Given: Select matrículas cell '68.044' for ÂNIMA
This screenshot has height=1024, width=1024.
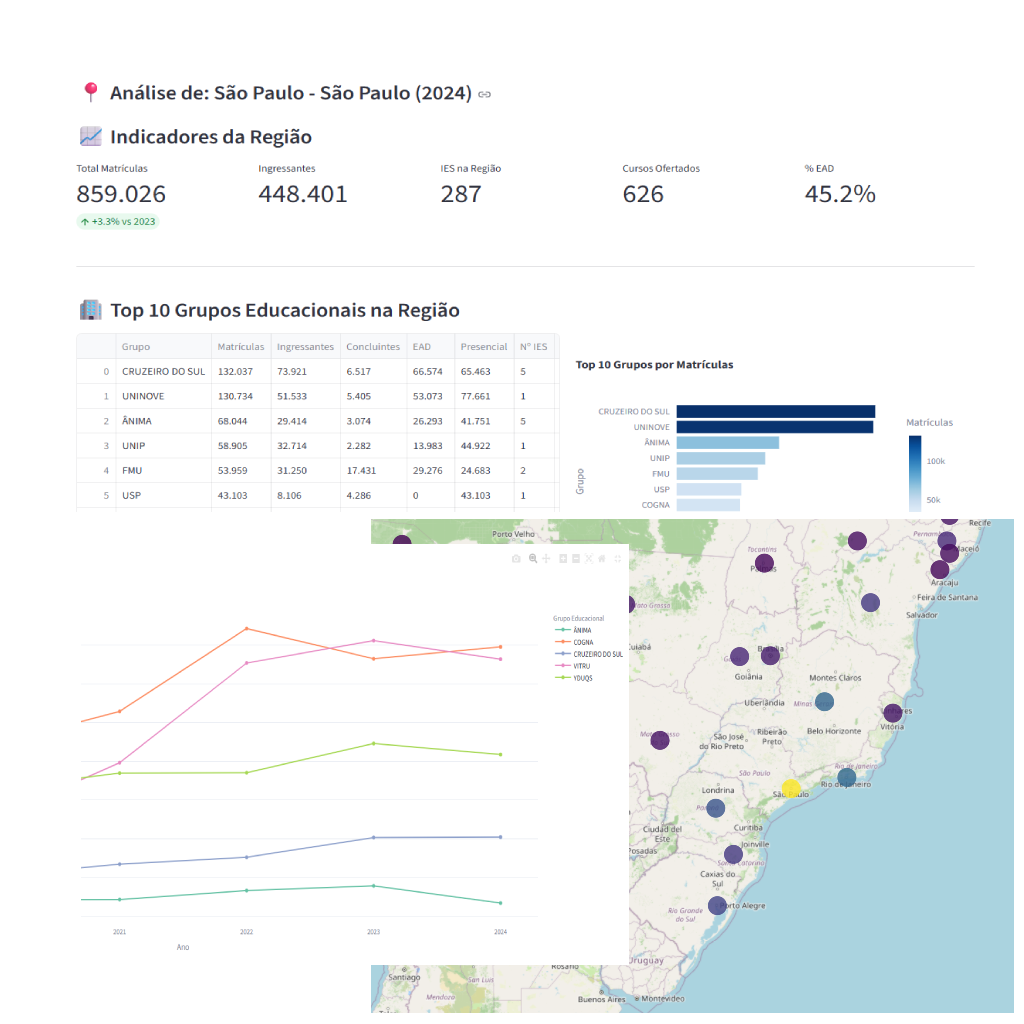Looking at the screenshot, I should pyautogui.click(x=241, y=421).
